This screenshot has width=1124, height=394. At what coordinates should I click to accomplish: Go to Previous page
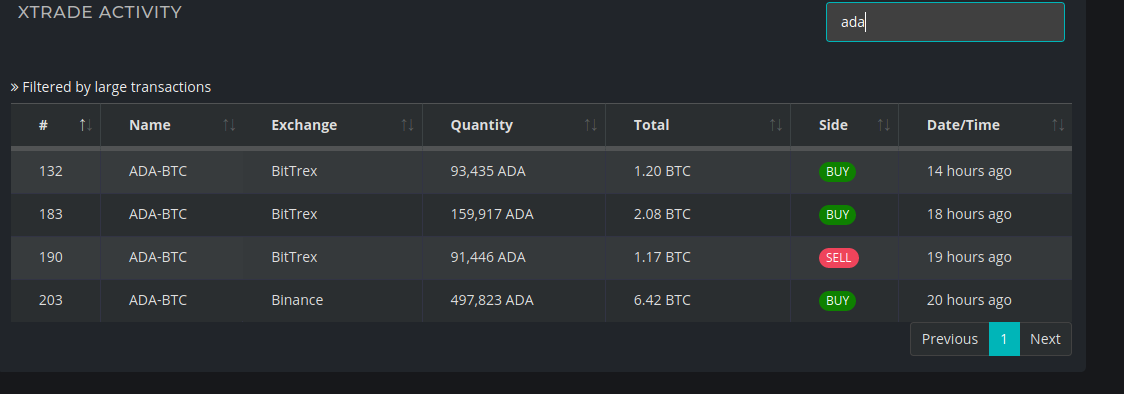[949, 340]
